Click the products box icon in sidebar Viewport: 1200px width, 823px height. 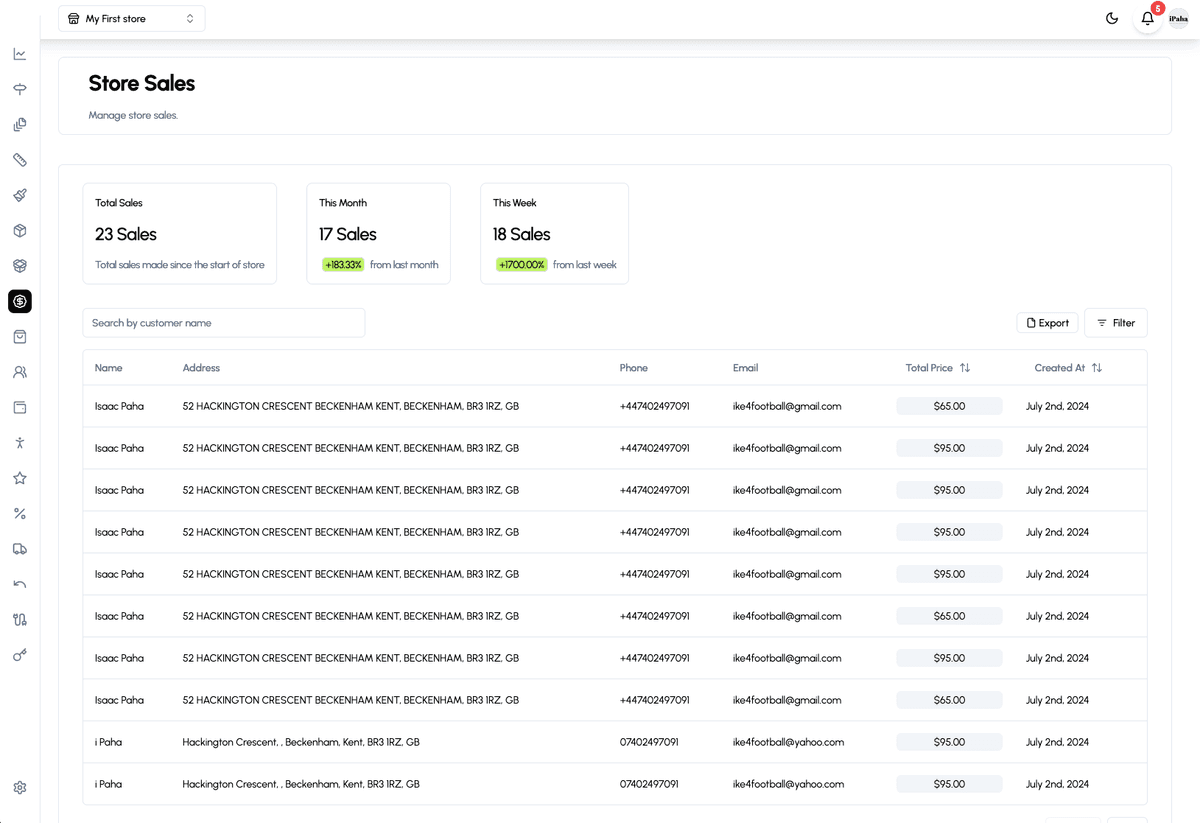(20, 230)
